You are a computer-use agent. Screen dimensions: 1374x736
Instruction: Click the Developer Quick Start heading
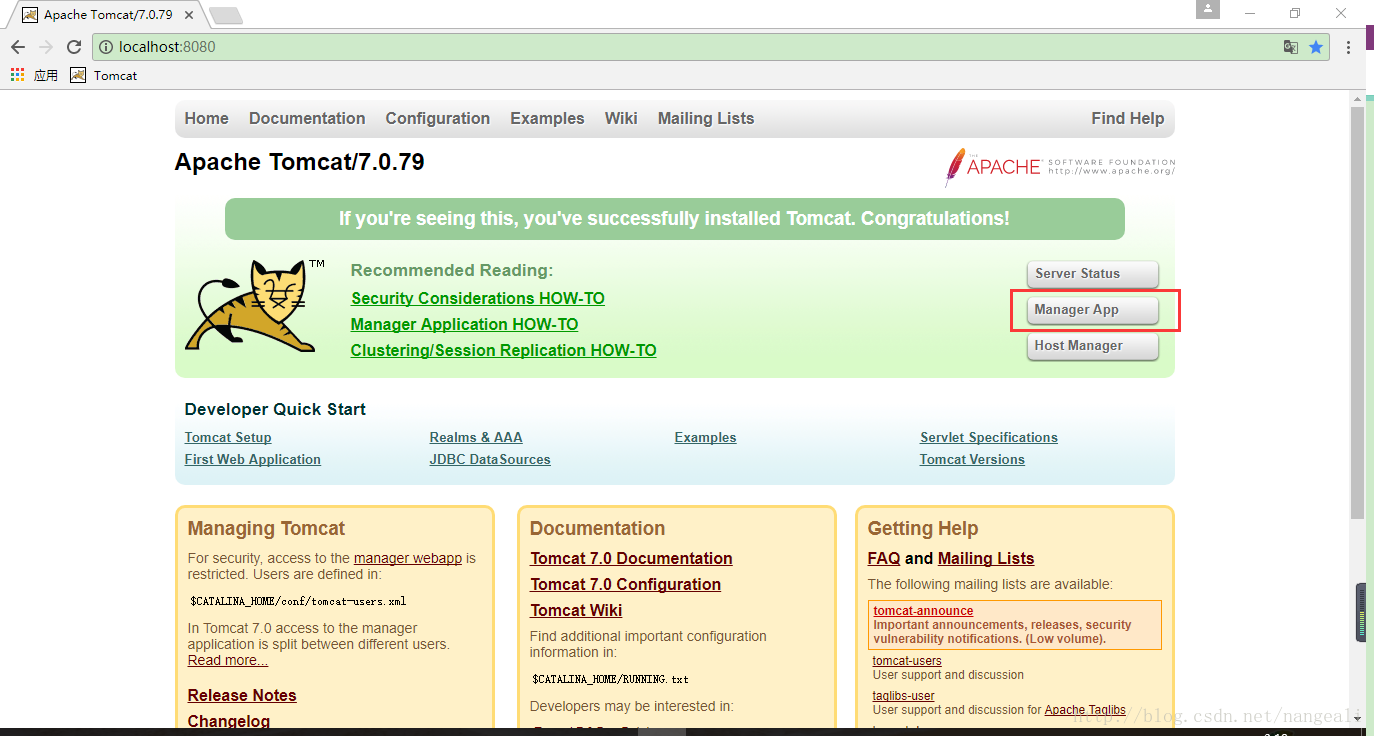pyautogui.click(x=275, y=409)
